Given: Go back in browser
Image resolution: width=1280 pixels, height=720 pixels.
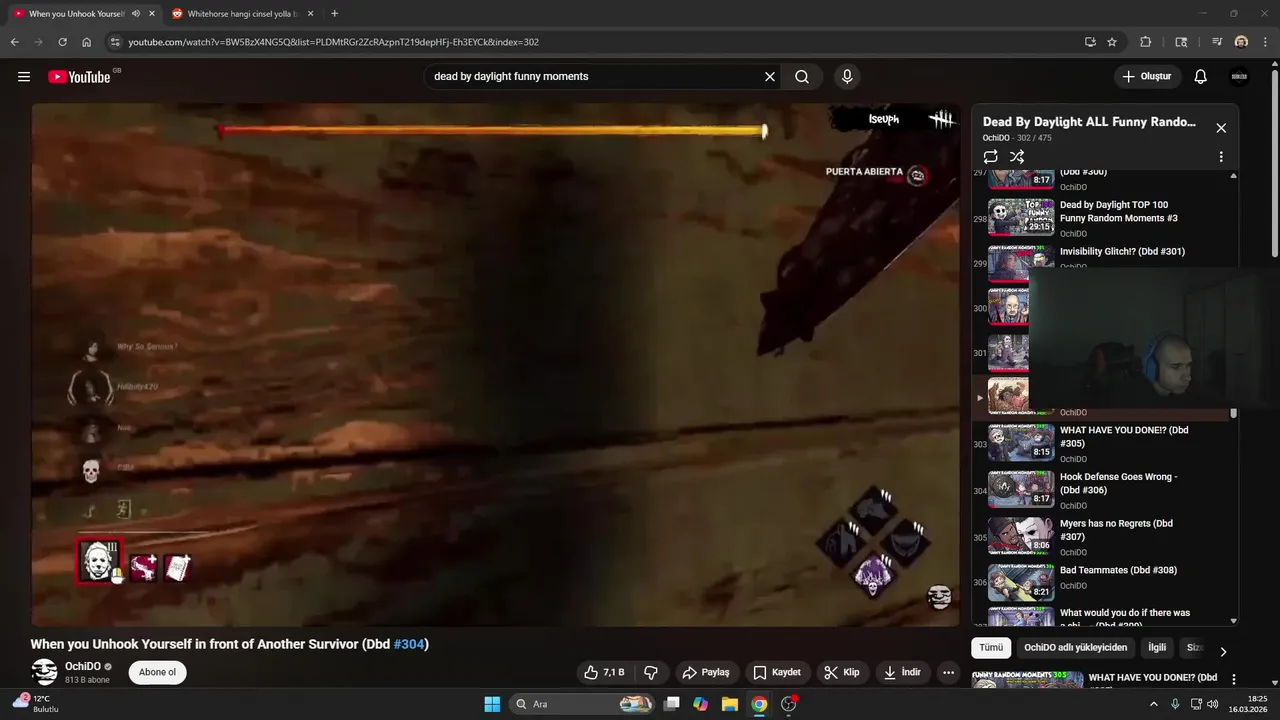Looking at the screenshot, I should [15, 42].
